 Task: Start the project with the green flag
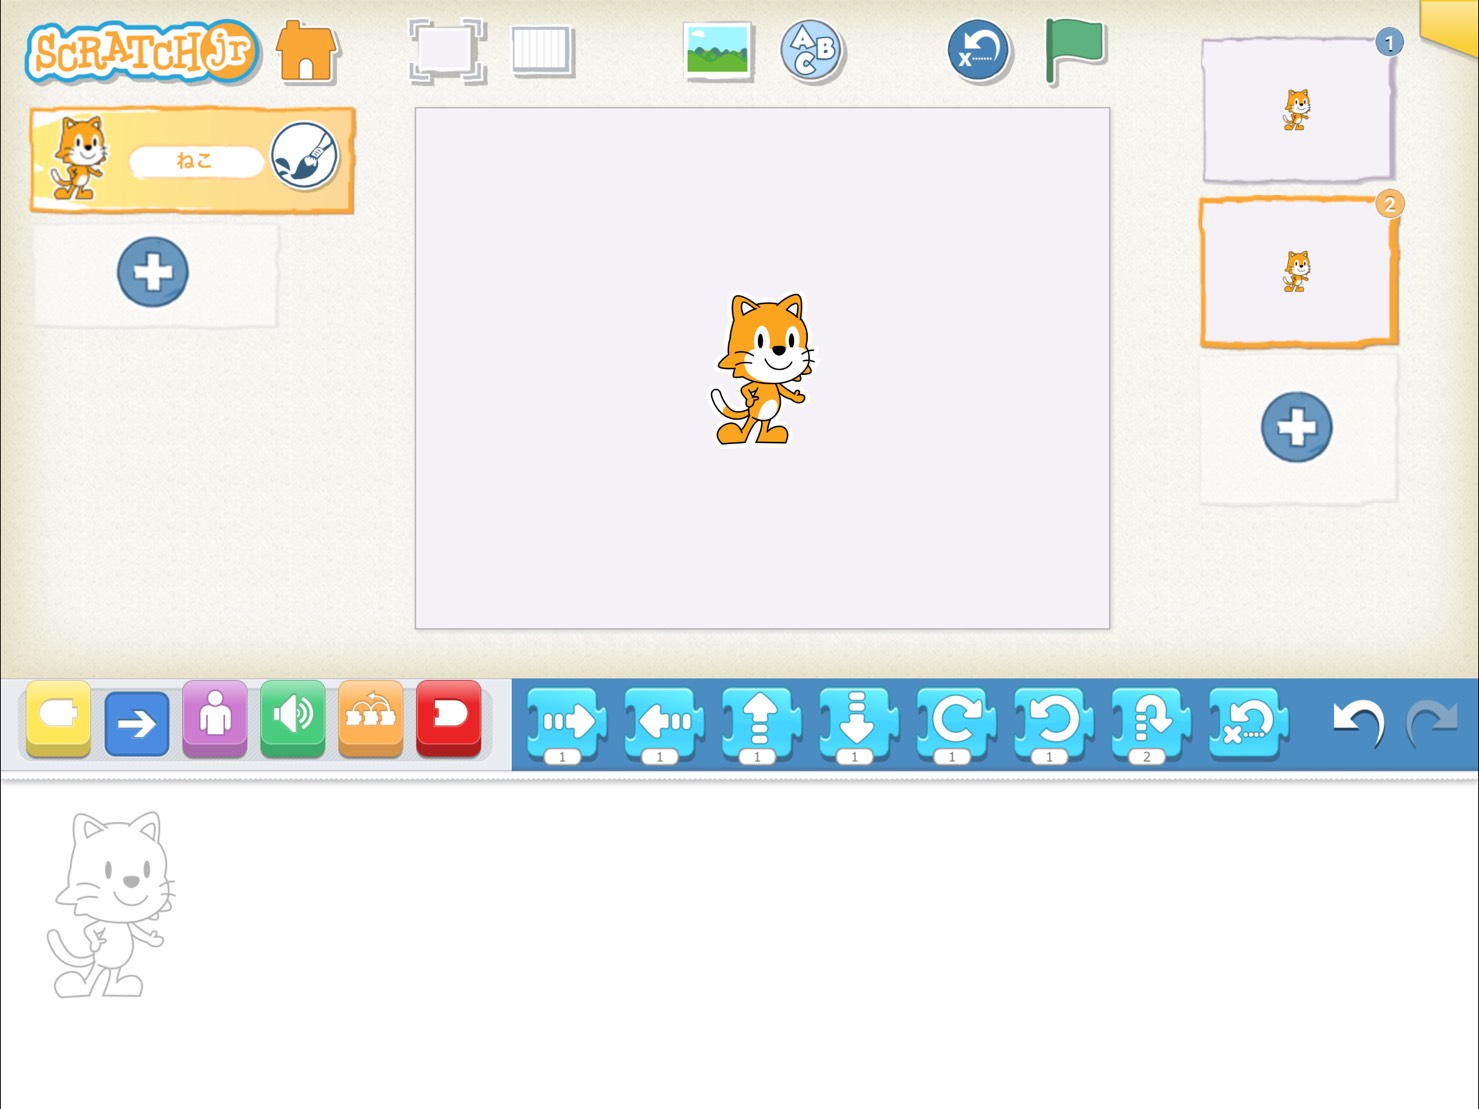[1074, 50]
